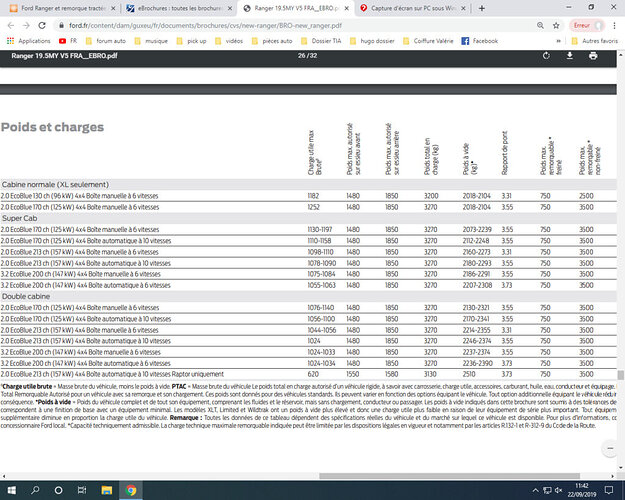This screenshot has height=500, width=625.
Task: Open Cortana circle in the taskbar
Action: point(58,490)
